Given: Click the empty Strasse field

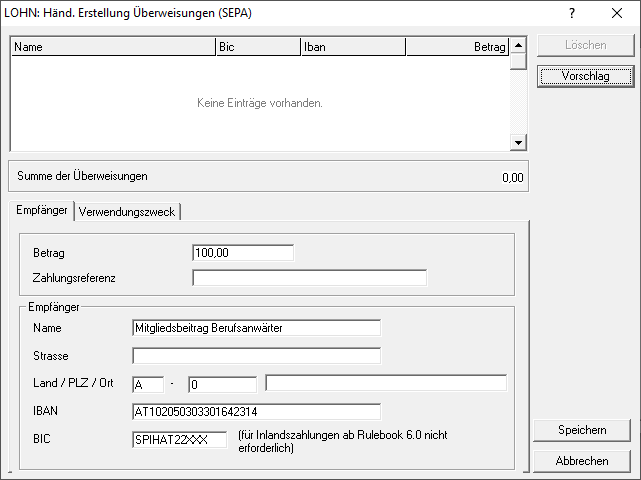Looking at the screenshot, I should (256, 356).
